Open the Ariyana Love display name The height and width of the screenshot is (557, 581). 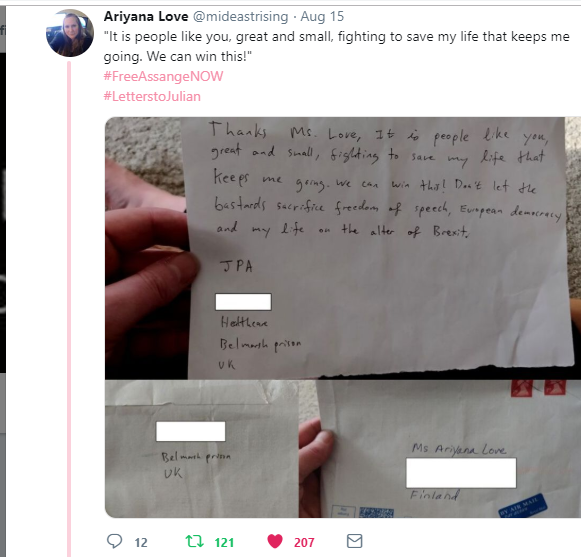(146, 16)
